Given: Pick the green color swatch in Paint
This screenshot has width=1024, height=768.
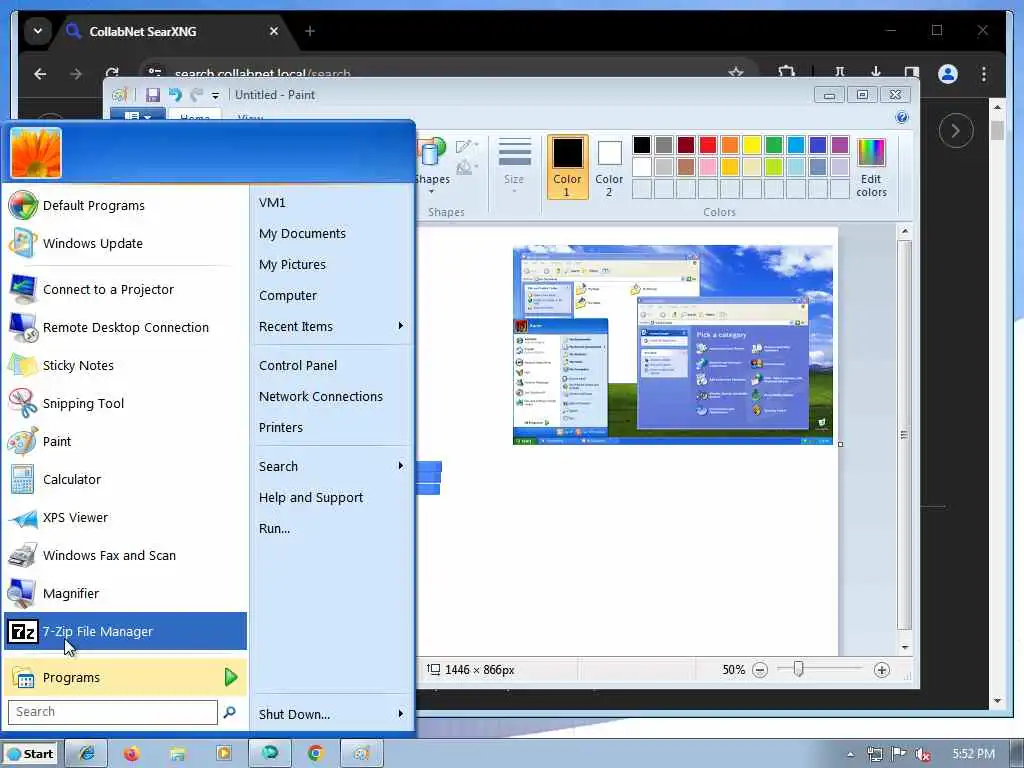Looking at the screenshot, I should [x=774, y=144].
